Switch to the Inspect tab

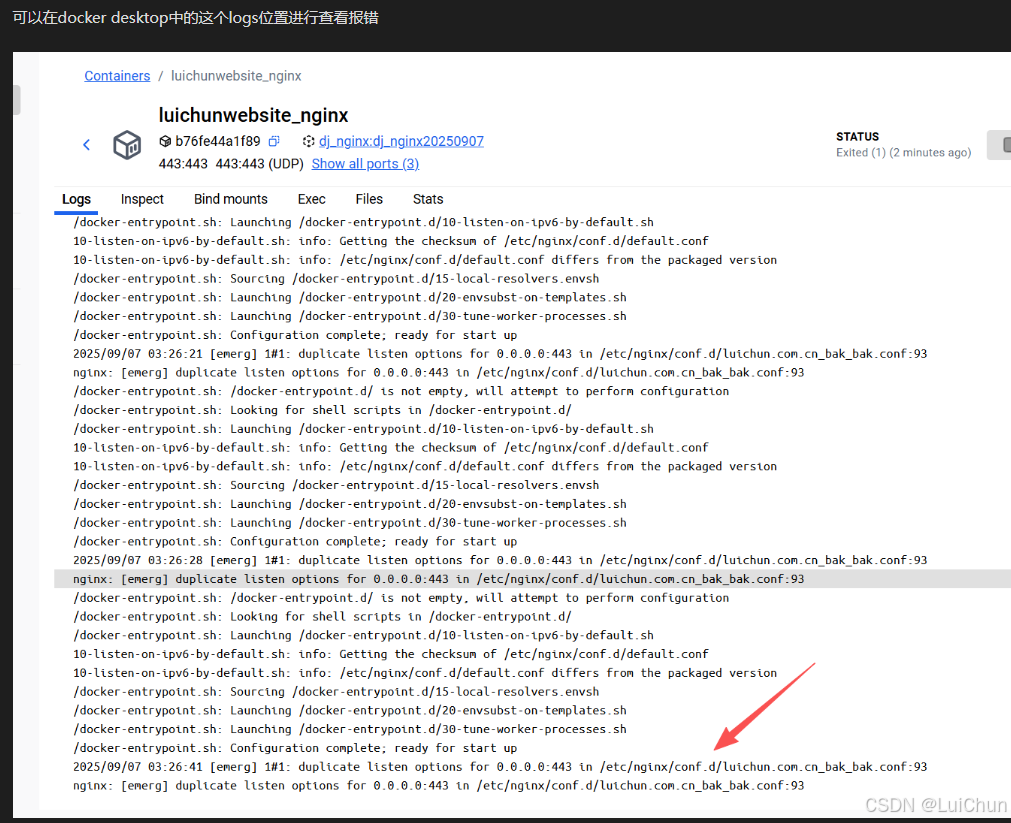142,199
